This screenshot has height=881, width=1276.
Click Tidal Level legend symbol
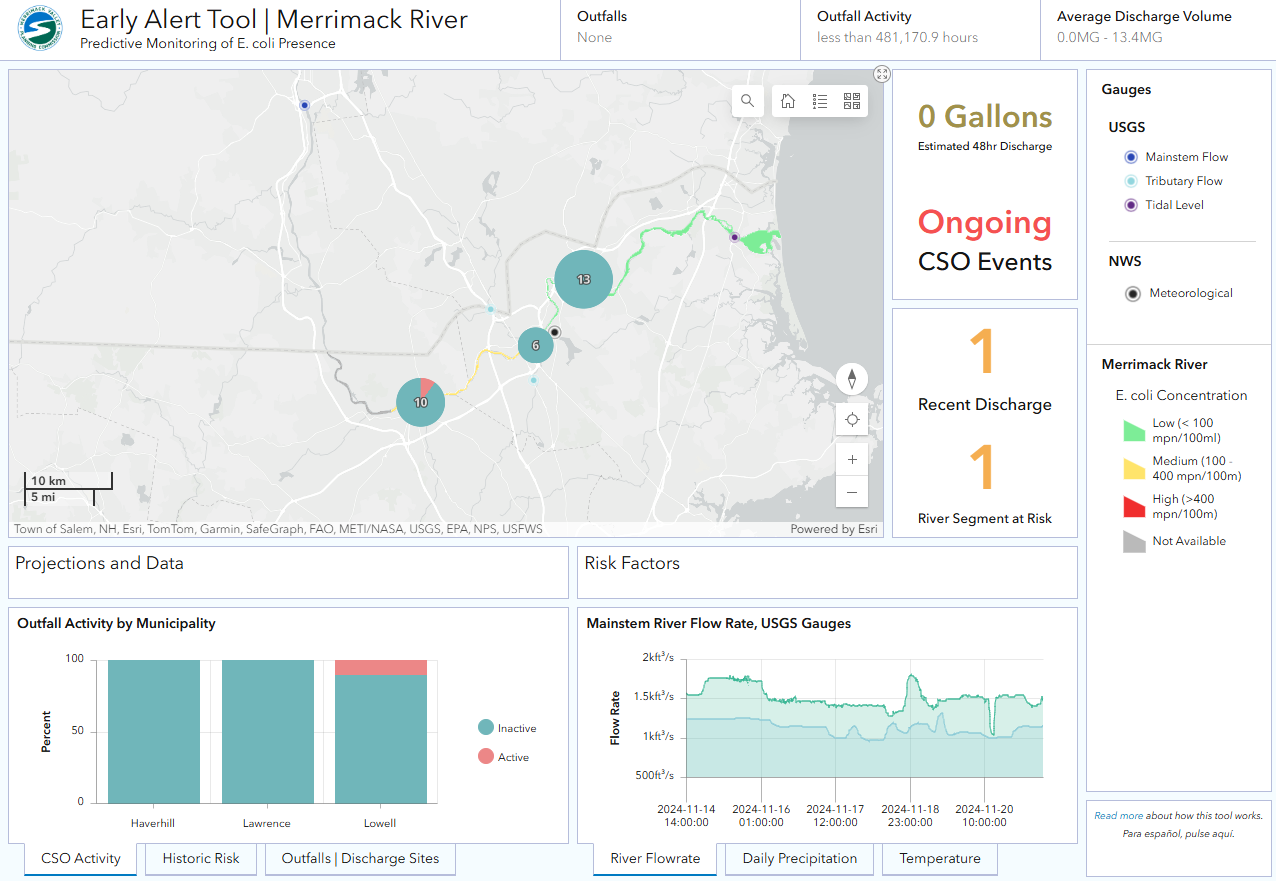[x=1131, y=205]
